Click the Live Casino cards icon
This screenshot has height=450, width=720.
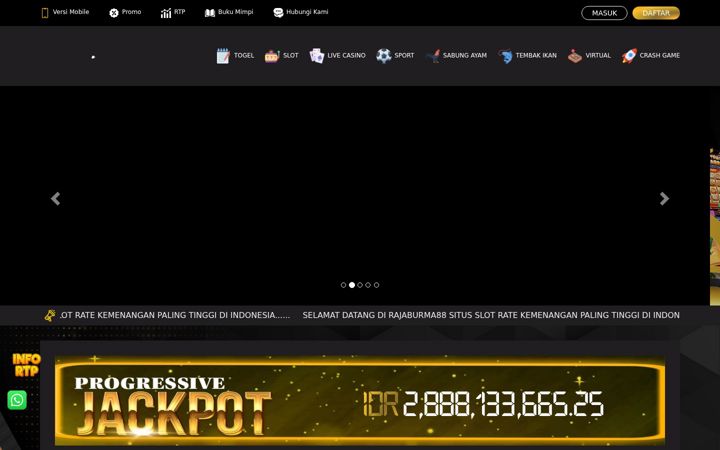pyautogui.click(x=317, y=56)
